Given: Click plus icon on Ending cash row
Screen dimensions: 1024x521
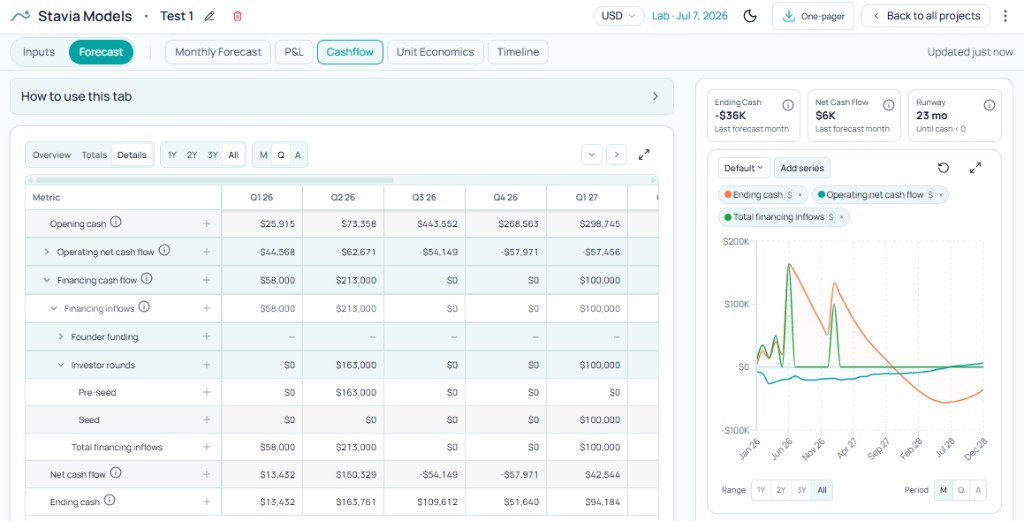Looking at the screenshot, I should pos(206,502).
